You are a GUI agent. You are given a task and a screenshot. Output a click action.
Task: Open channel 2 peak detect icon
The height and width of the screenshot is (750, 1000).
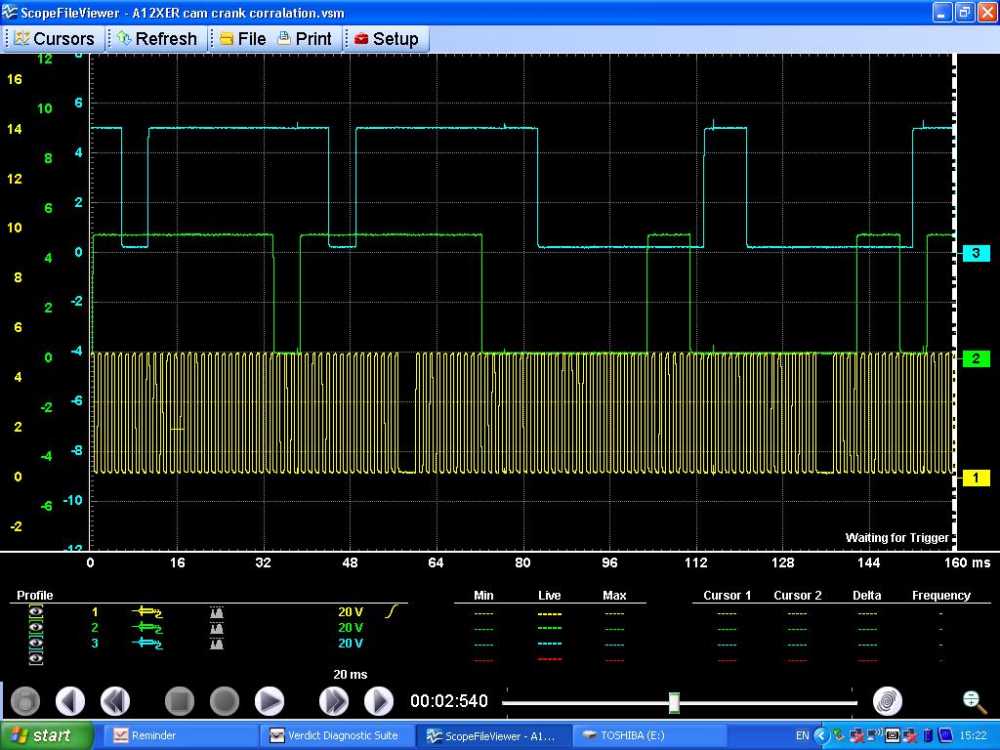(217, 627)
